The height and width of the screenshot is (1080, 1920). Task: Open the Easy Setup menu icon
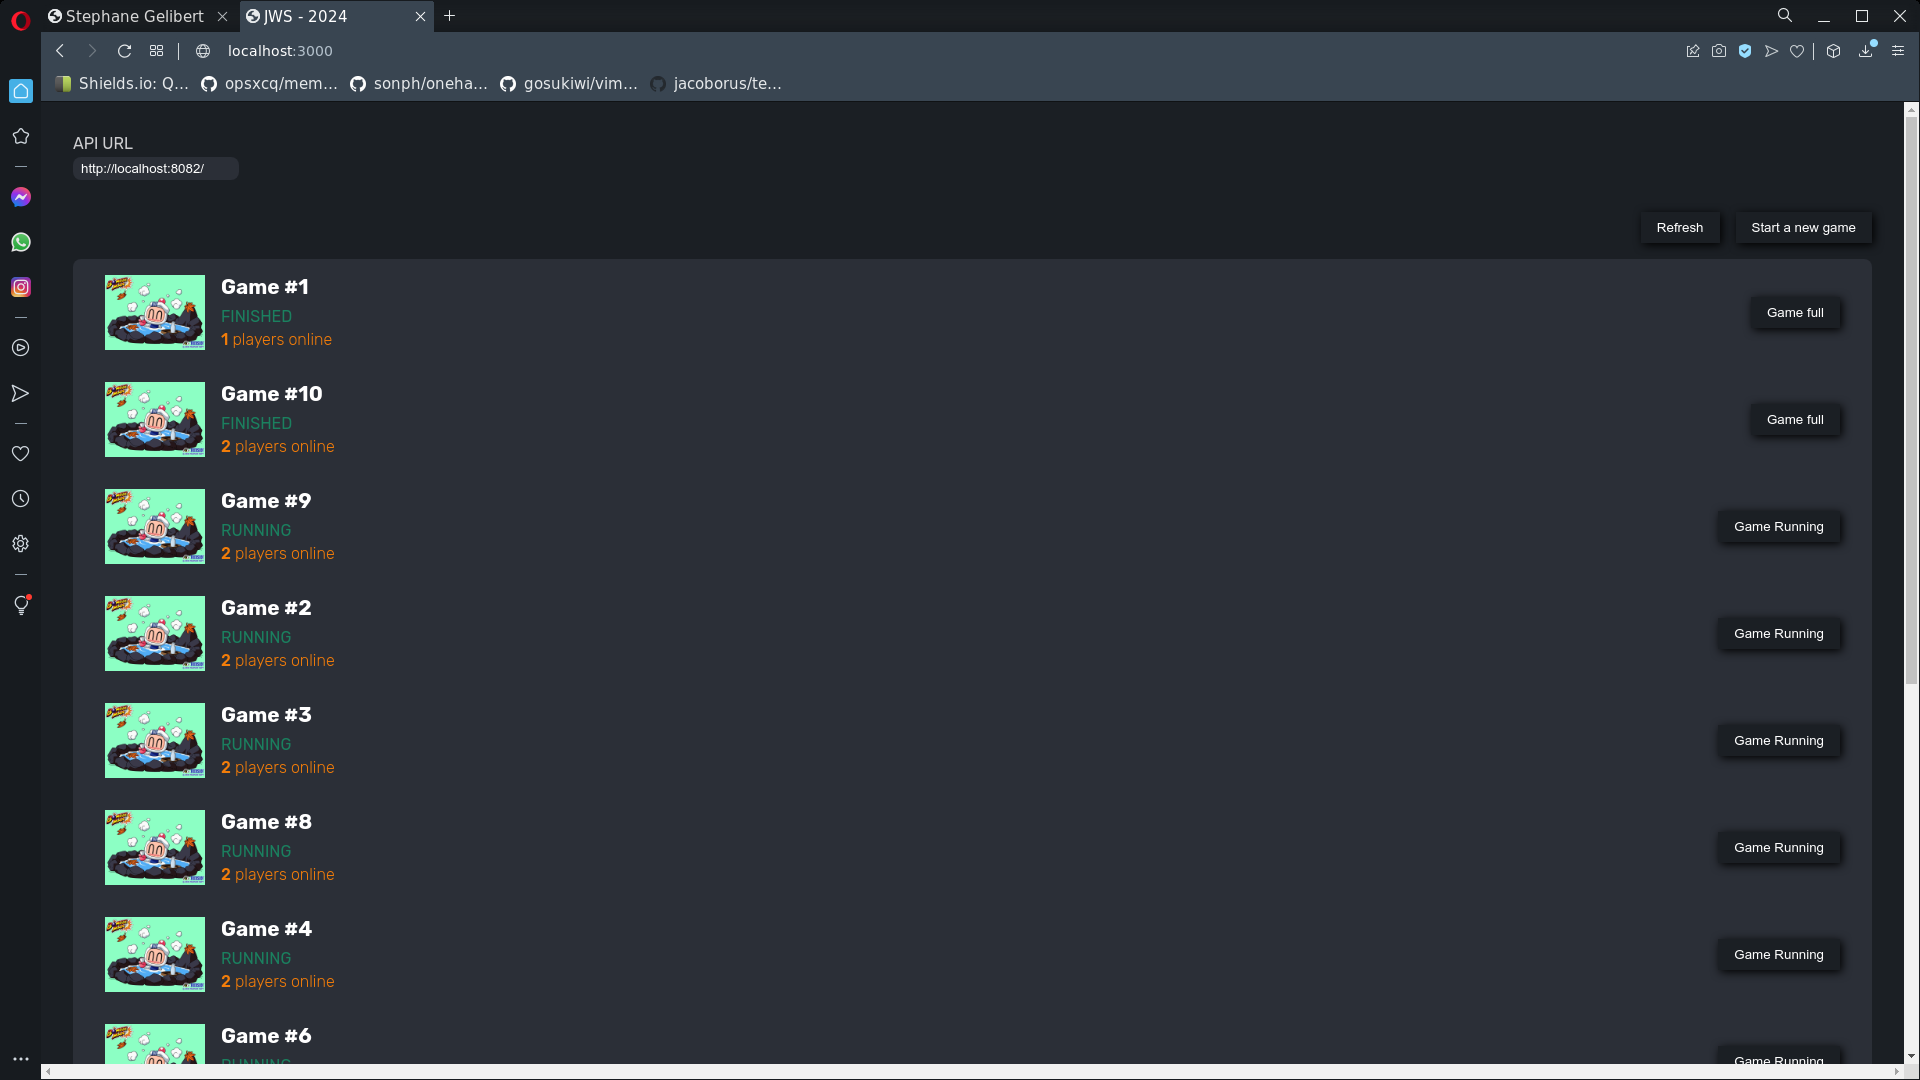pyautogui.click(x=1898, y=51)
